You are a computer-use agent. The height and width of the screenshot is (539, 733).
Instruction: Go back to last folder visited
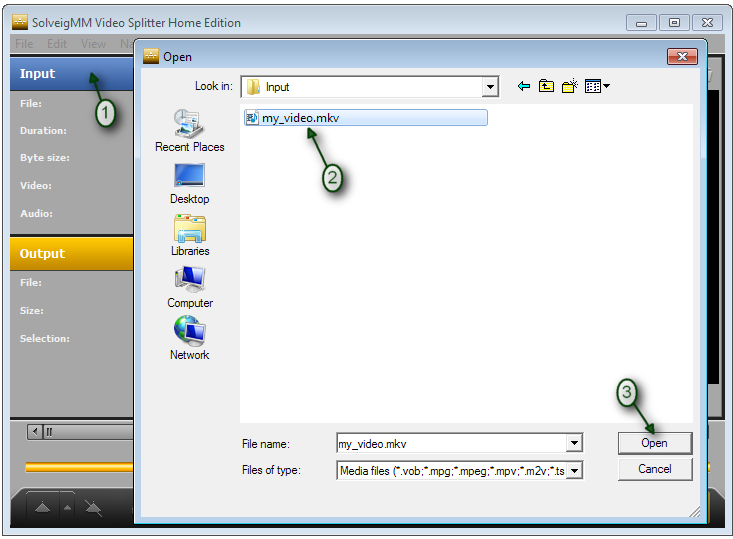[524, 86]
